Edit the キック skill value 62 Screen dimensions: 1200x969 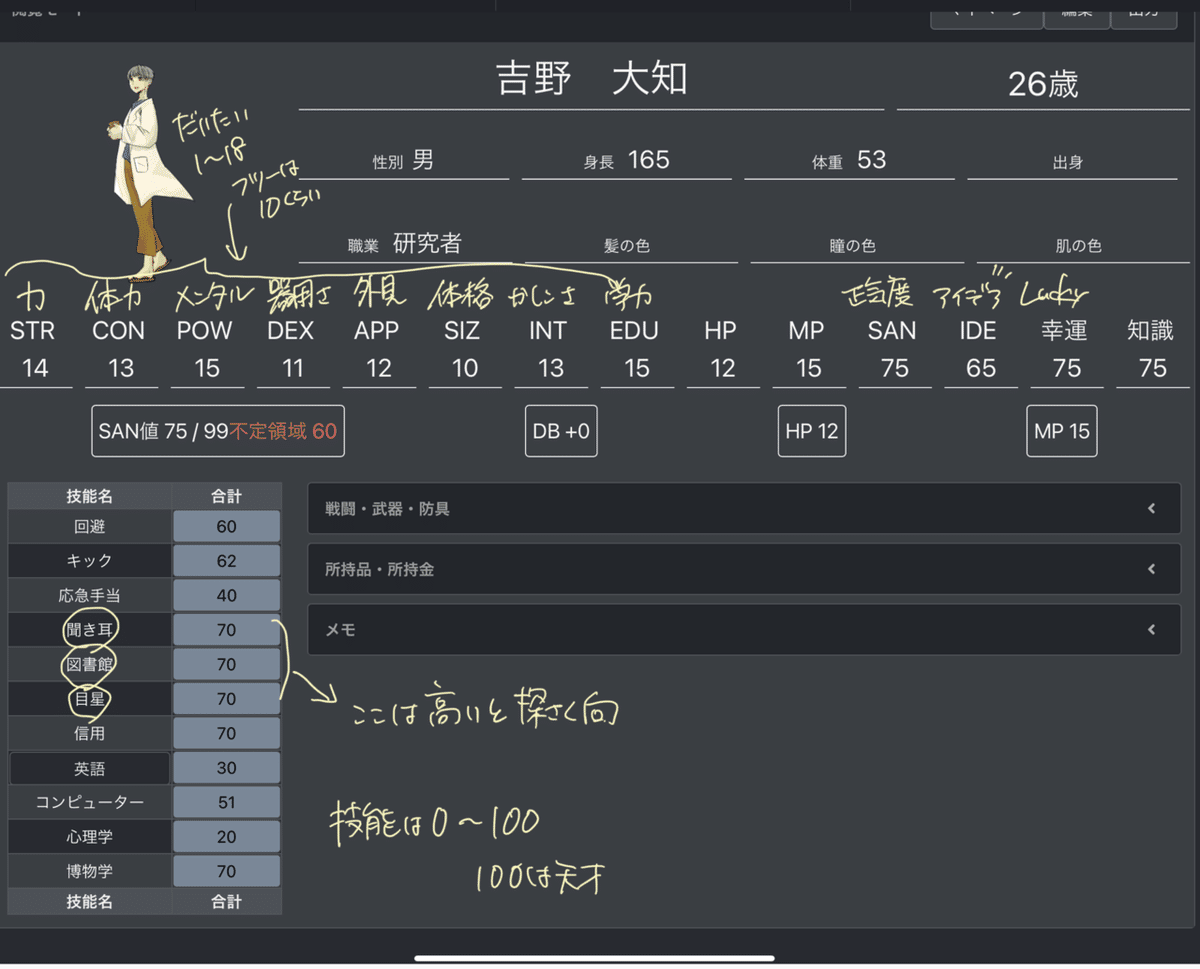tap(226, 561)
